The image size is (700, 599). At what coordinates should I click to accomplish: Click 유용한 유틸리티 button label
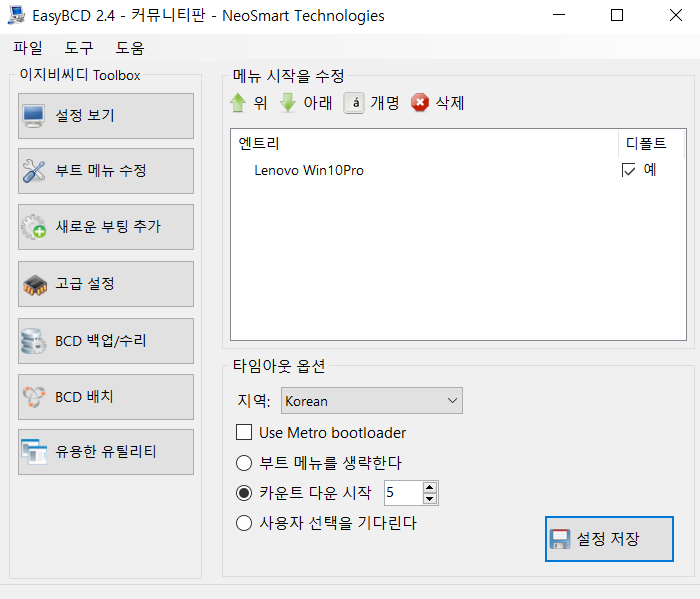106,451
